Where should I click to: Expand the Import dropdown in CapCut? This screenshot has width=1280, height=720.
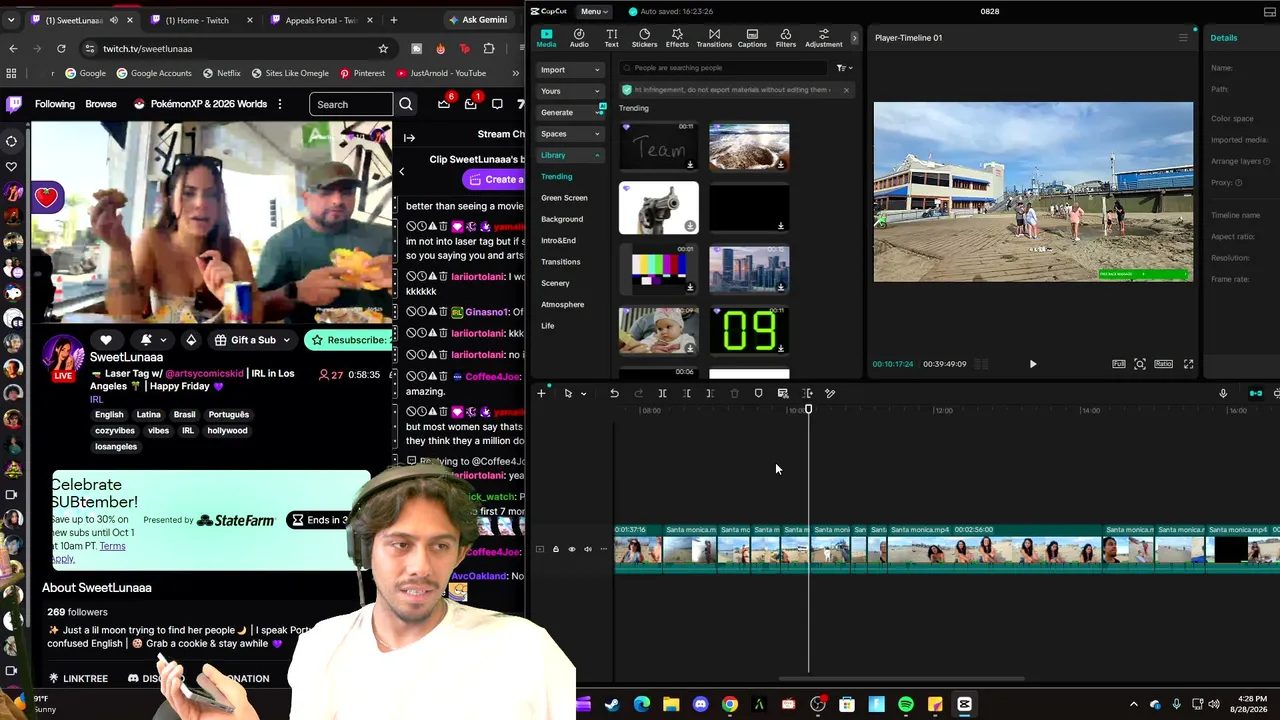coord(570,70)
